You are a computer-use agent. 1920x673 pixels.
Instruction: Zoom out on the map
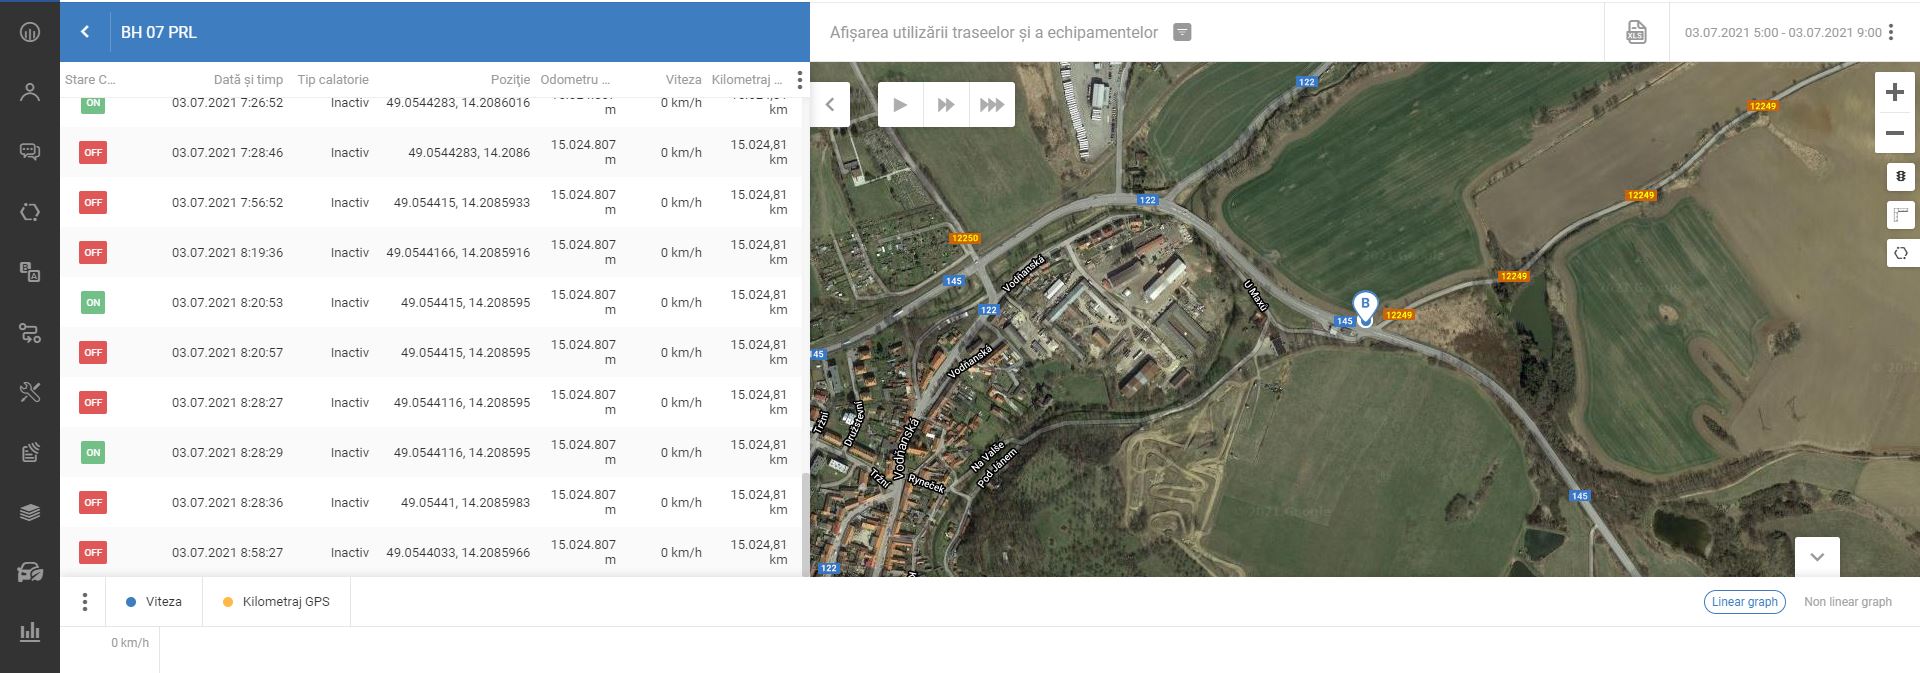pyautogui.click(x=1894, y=133)
